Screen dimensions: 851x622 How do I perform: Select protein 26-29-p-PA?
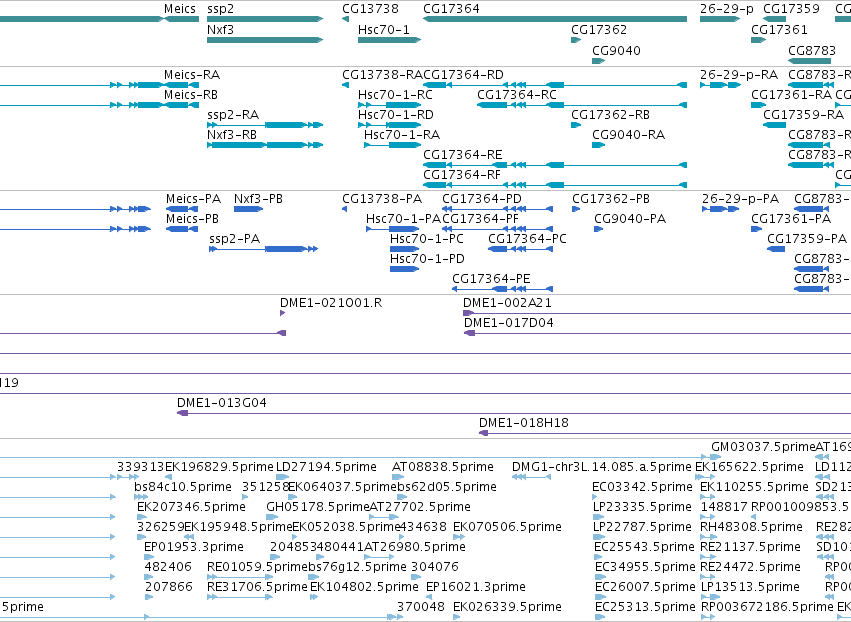(x=740, y=199)
